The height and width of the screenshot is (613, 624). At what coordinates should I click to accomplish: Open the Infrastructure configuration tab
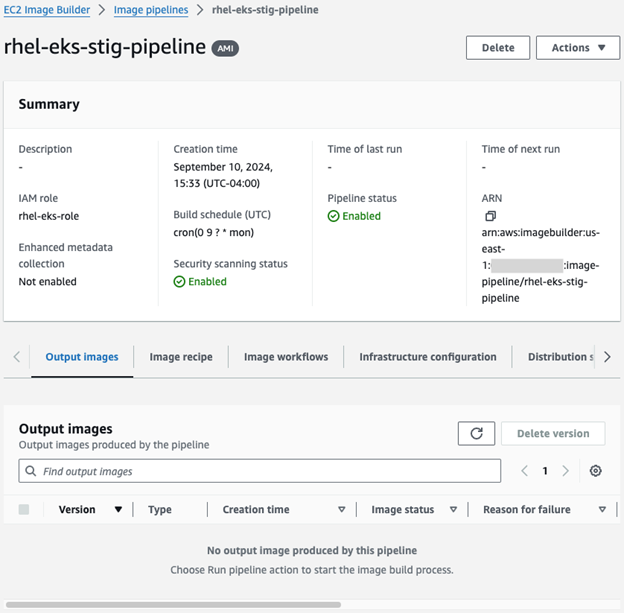428,357
